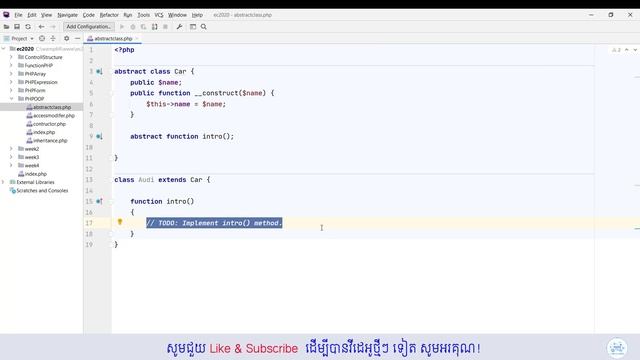Collapse the ec2020 root folder
Image resolution: width=640 pixels, height=360 pixels.
tap(4, 49)
